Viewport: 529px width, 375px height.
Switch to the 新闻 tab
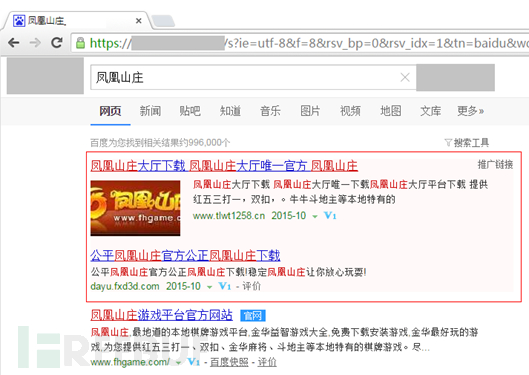coord(150,111)
